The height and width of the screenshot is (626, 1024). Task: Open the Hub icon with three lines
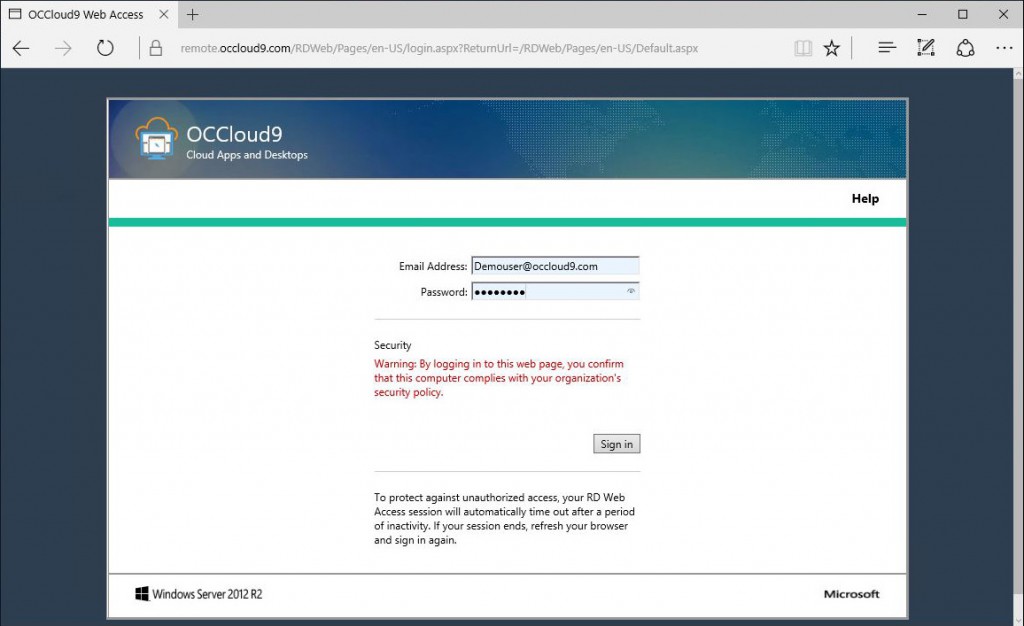coord(887,48)
